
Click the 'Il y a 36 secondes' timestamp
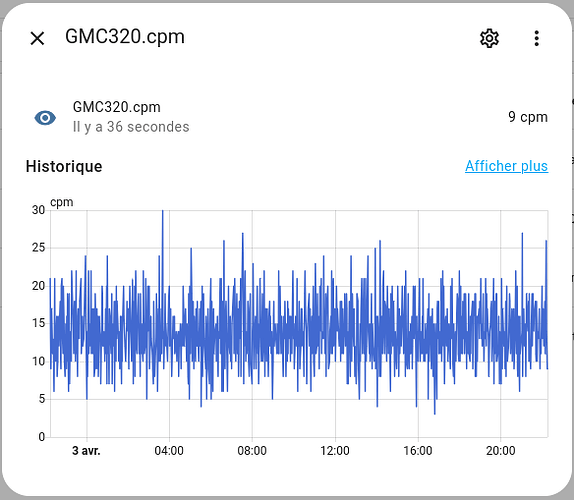click(131, 127)
